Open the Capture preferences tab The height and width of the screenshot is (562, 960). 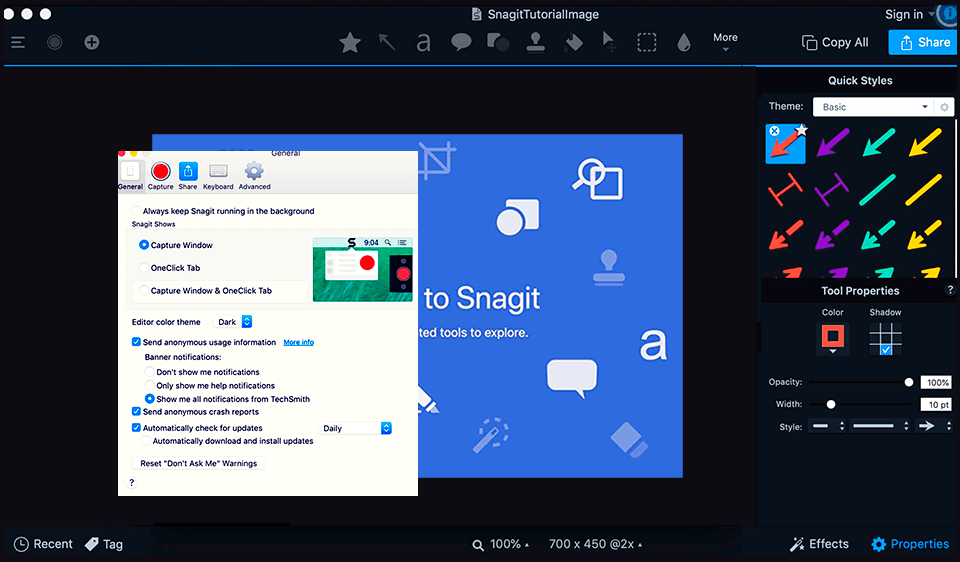coord(160,176)
